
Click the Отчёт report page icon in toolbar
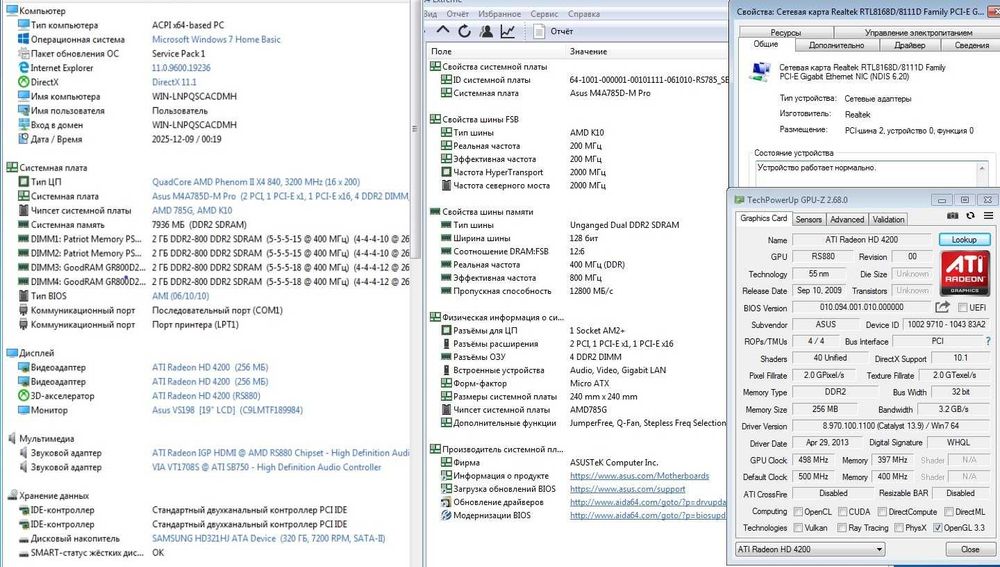pos(540,31)
